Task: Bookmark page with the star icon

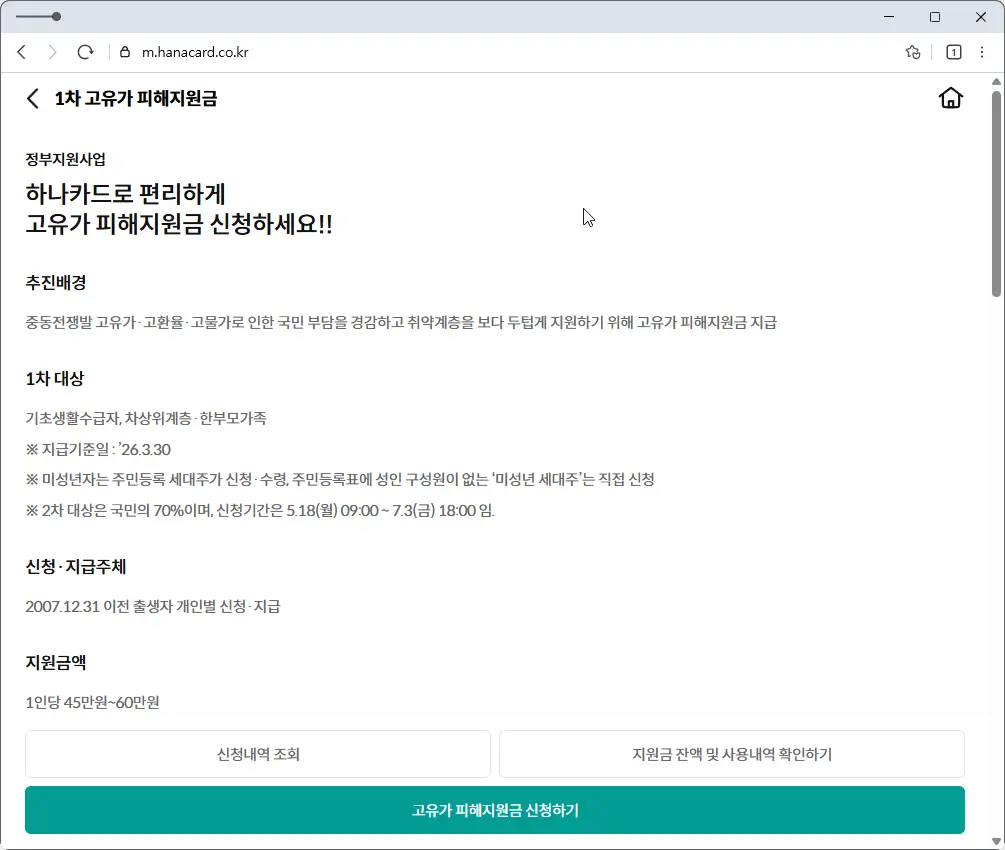Action: click(x=913, y=52)
